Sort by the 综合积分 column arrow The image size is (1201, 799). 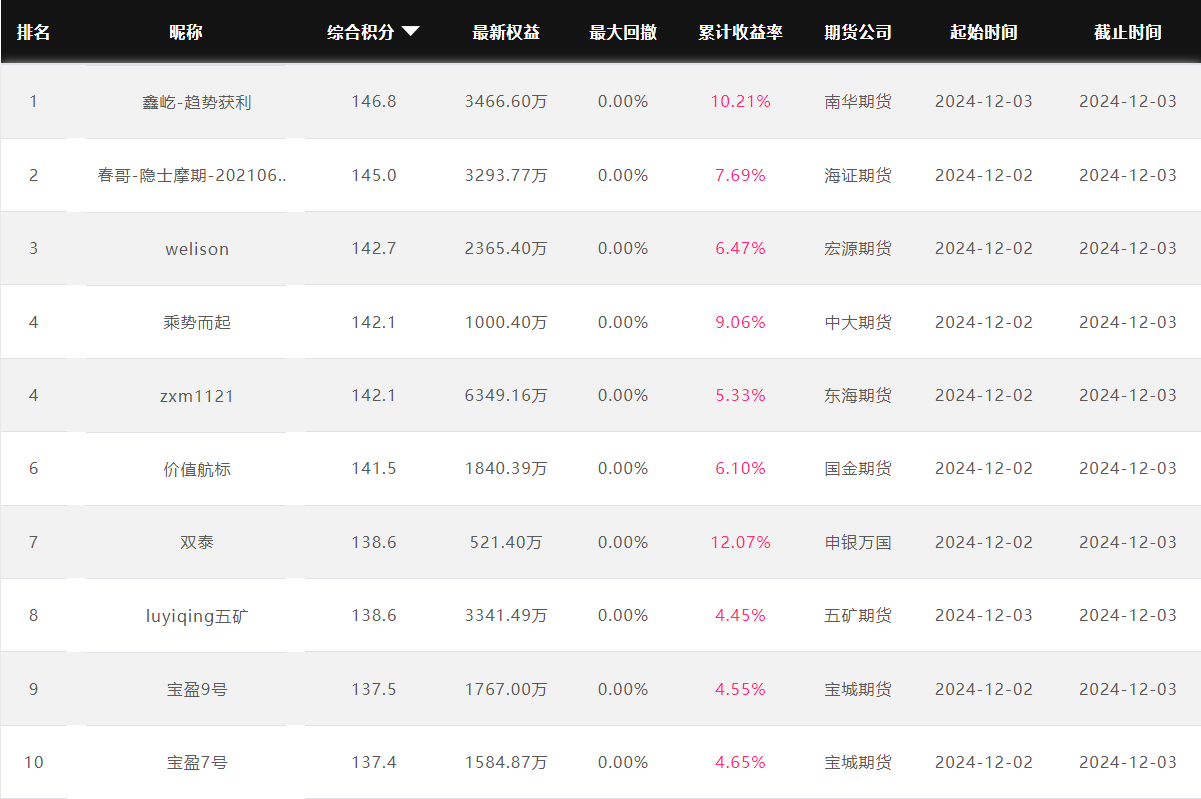[x=410, y=32]
